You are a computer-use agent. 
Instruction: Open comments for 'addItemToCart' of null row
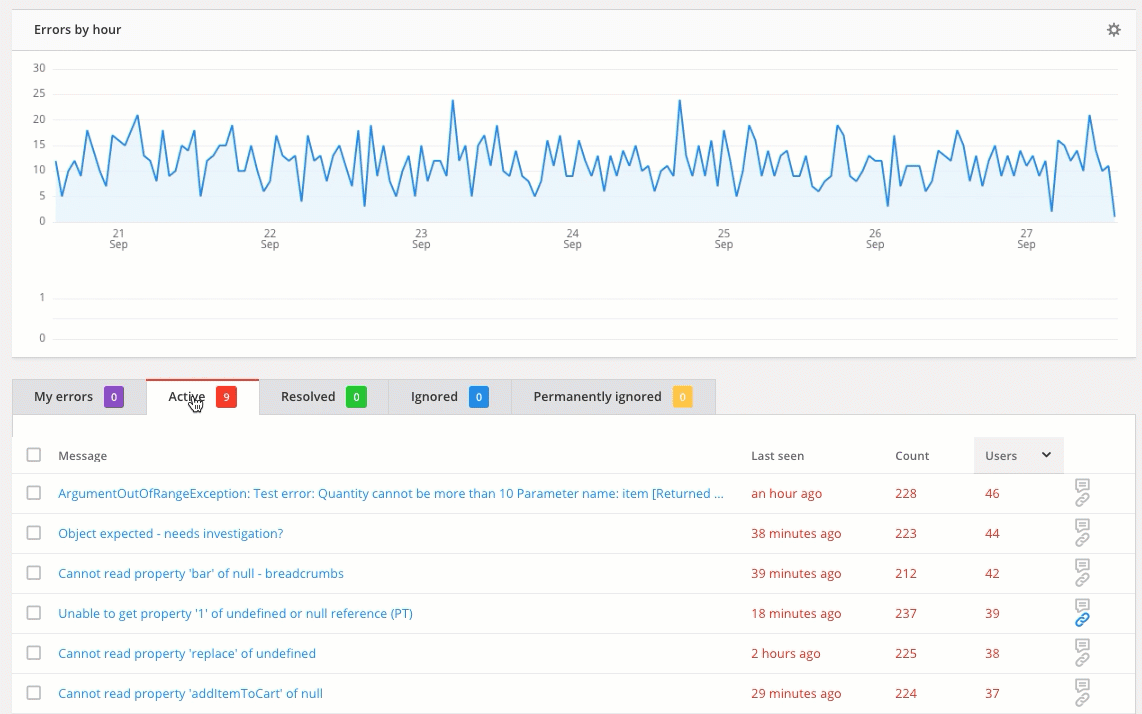pyautogui.click(x=1082, y=686)
